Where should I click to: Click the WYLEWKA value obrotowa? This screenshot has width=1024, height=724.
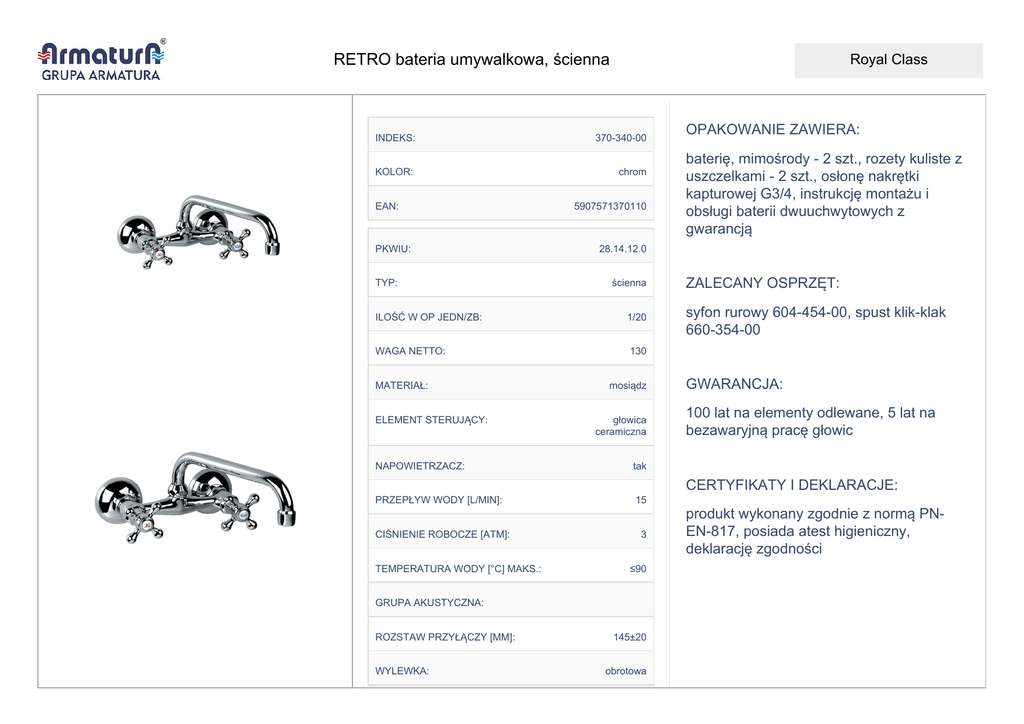pyautogui.click(x=625, y=671)
